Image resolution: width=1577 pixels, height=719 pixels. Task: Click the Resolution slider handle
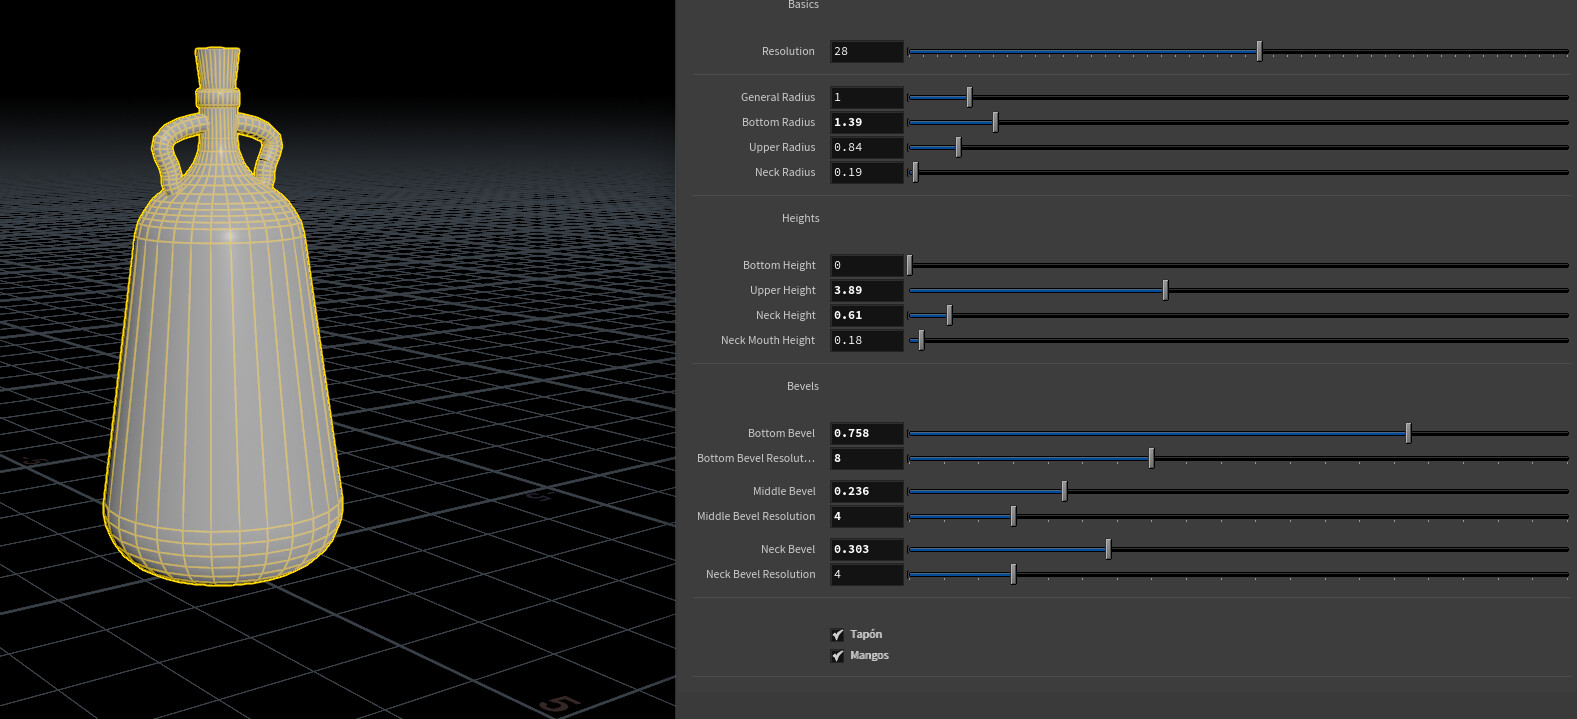(x=1259, y=51)
